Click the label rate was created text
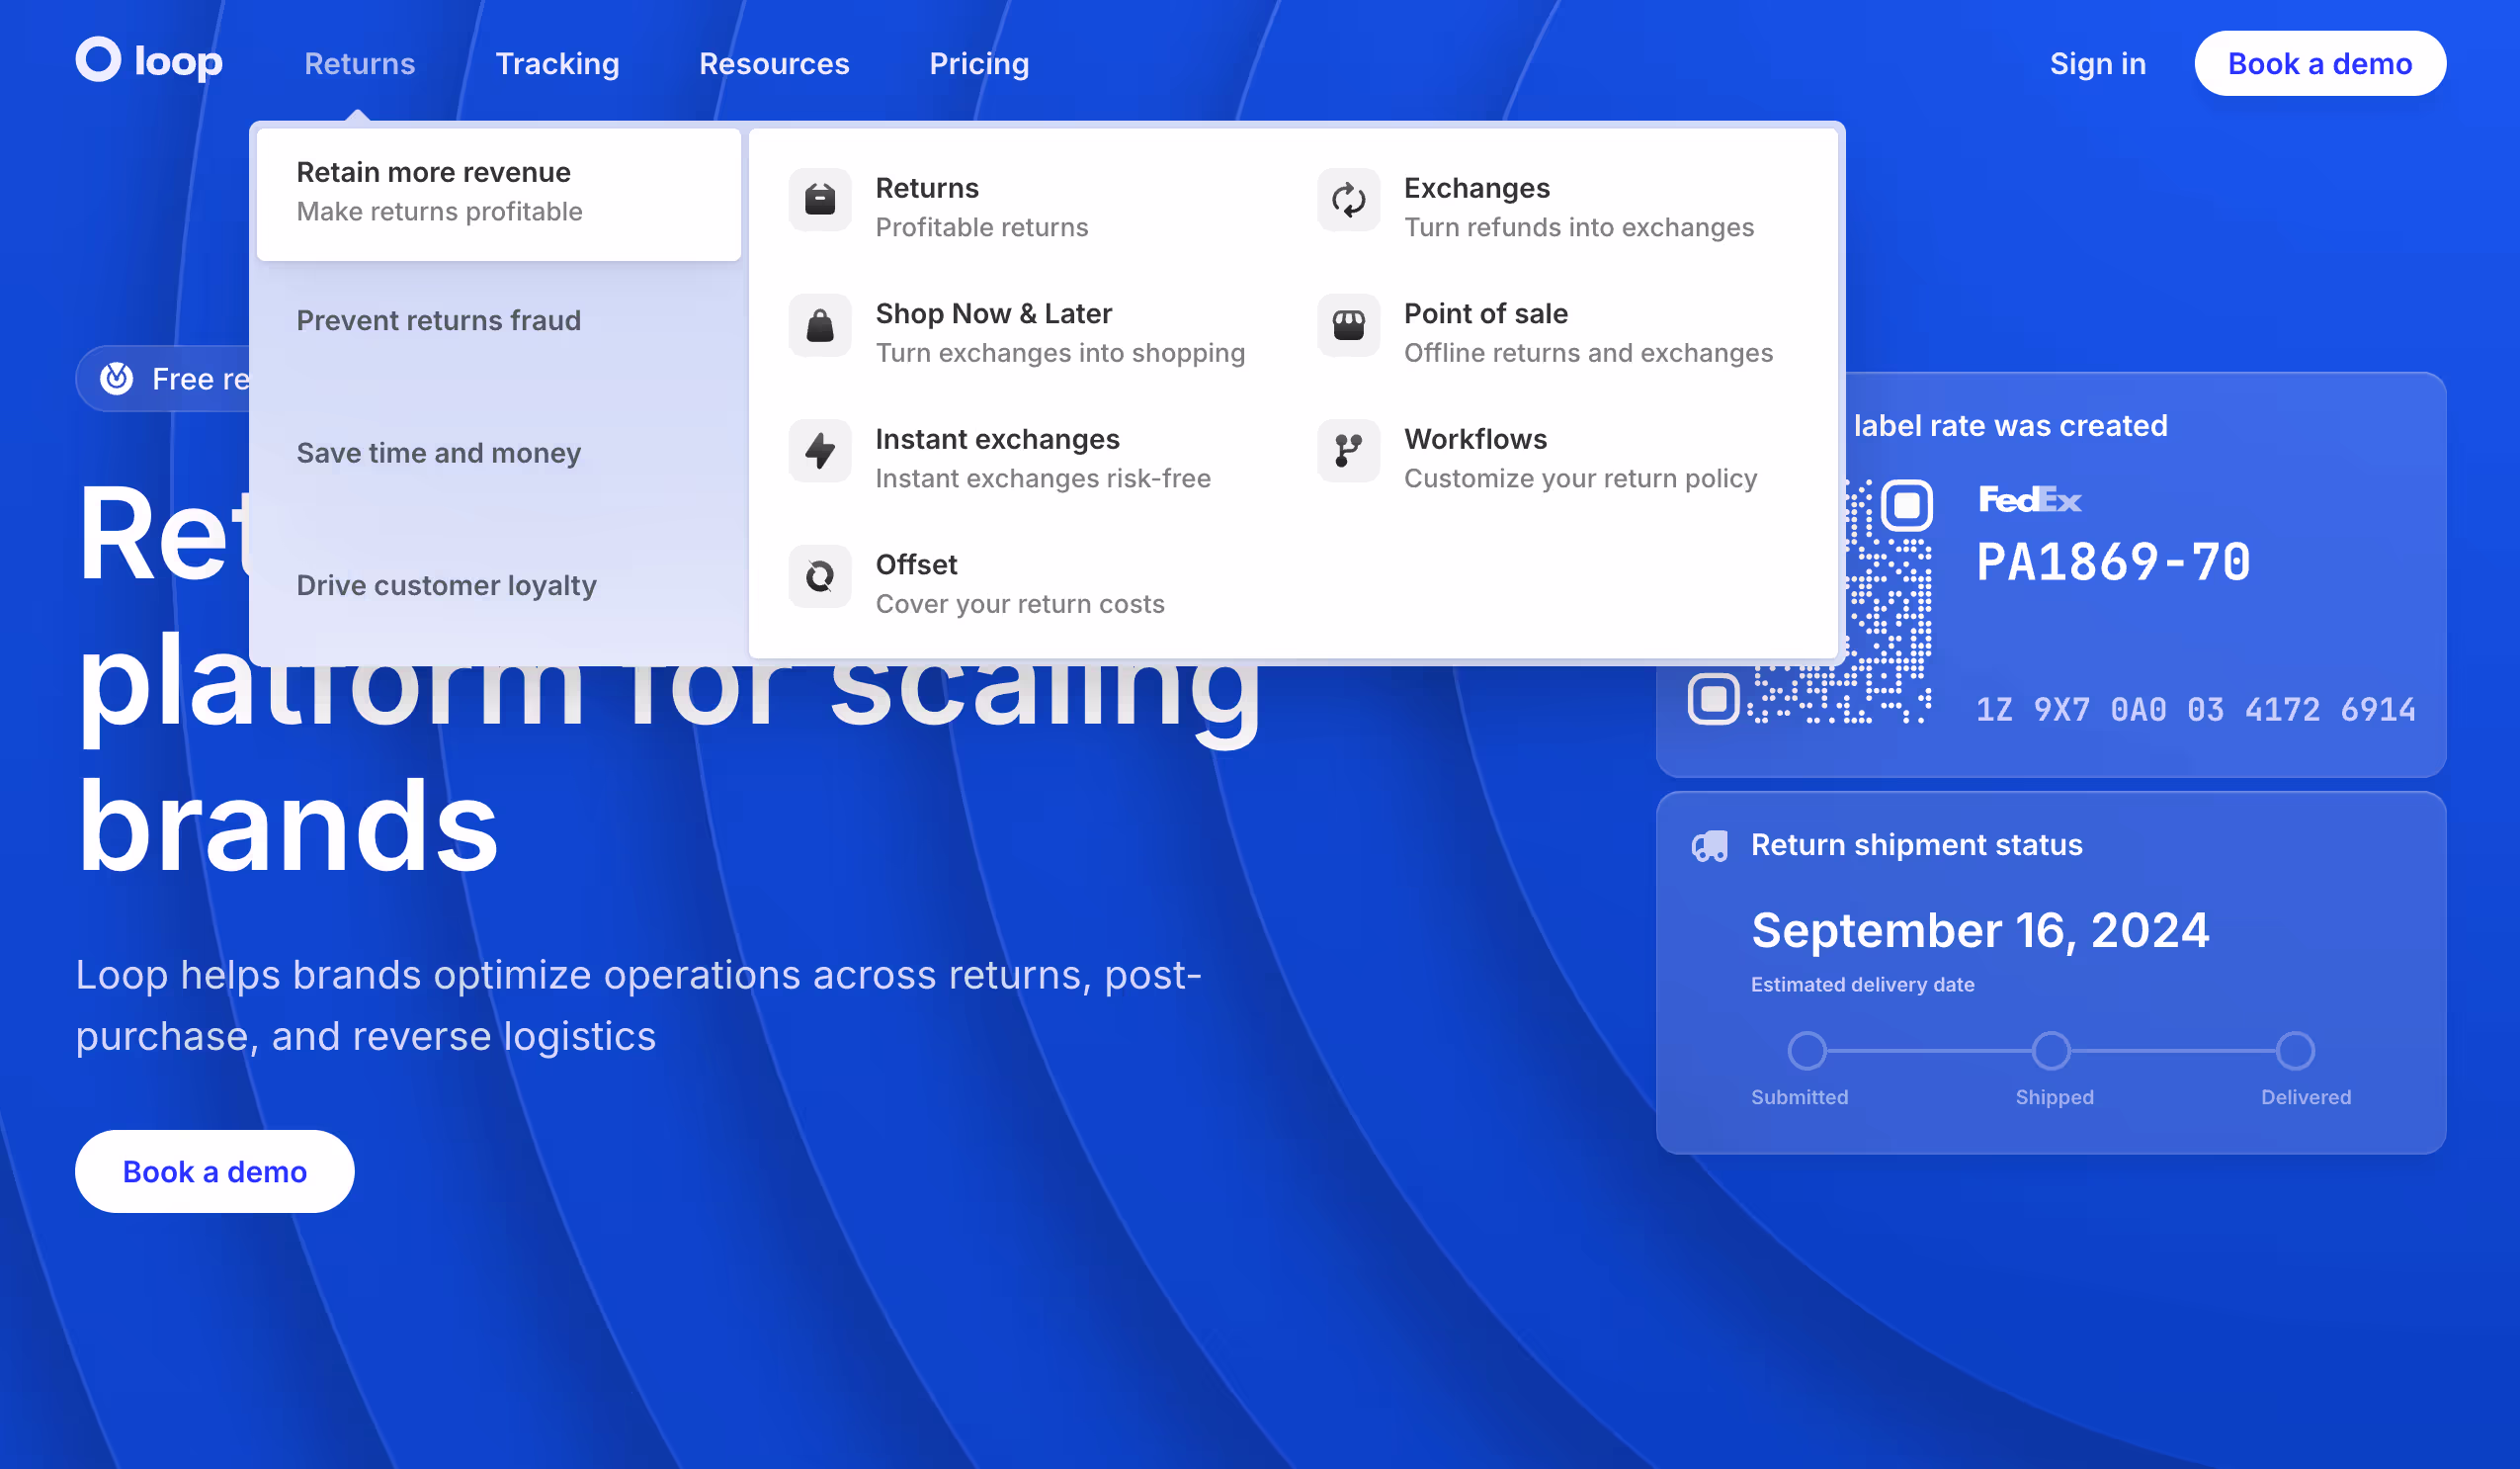Viewport: 2520px width, 1469px height. tap(2011, 426)
